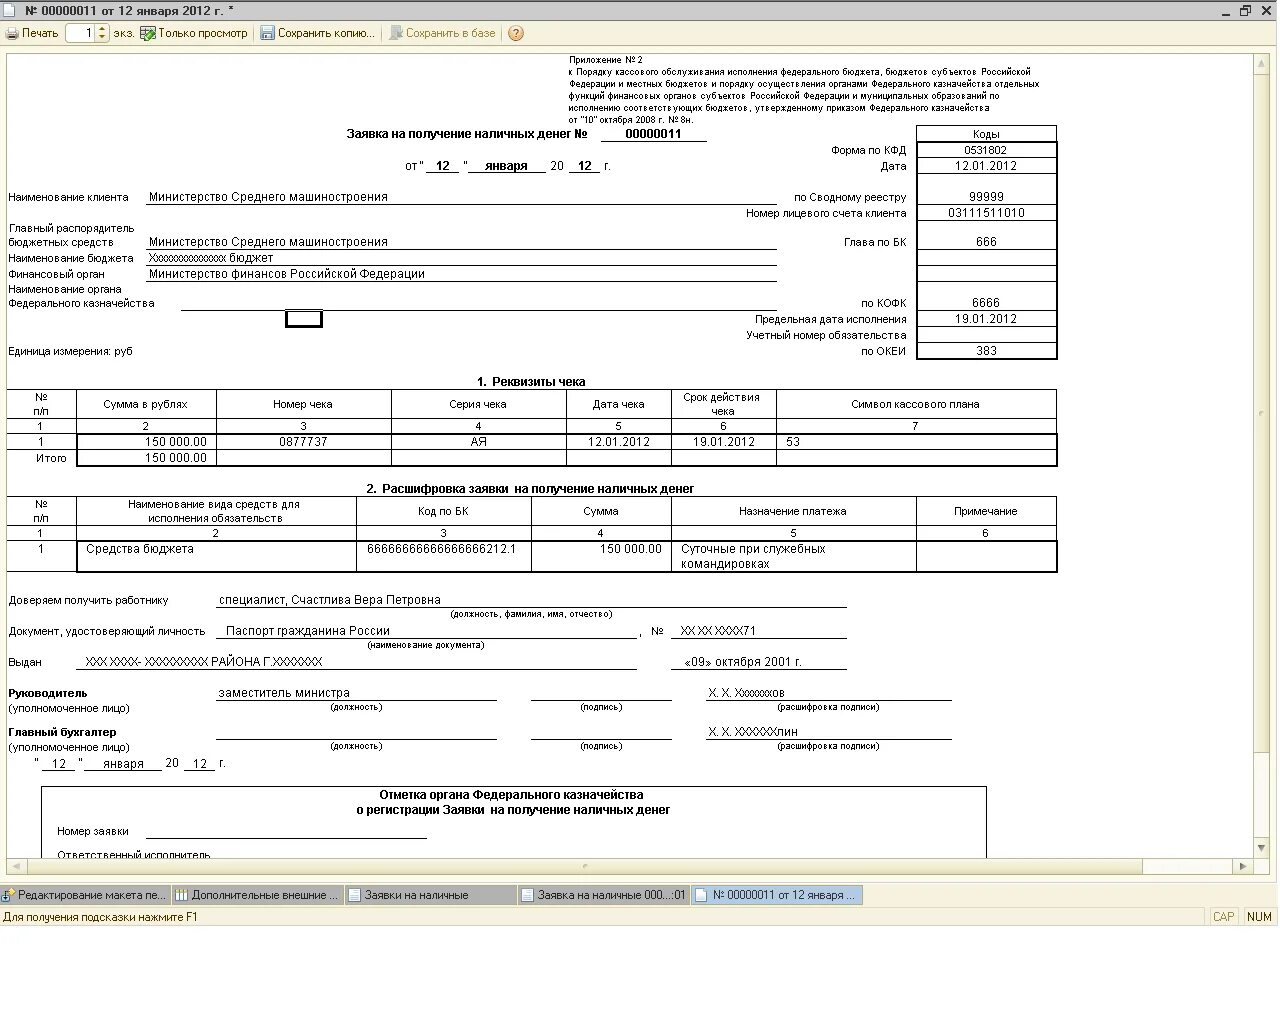Viewport: 1280px width, 1024px height.
Task: Click the empty selected cell under казначейства line
Action: coord(304,319)
